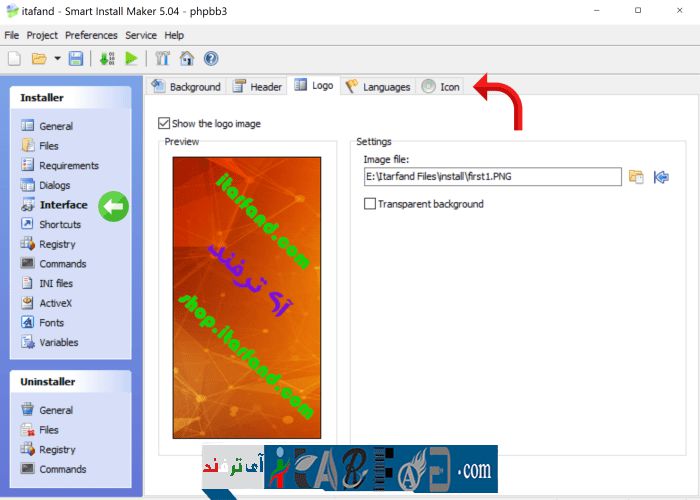Switch to the Background tab
Viewport: 700px width, 500px height.
[x=186, y=87]
